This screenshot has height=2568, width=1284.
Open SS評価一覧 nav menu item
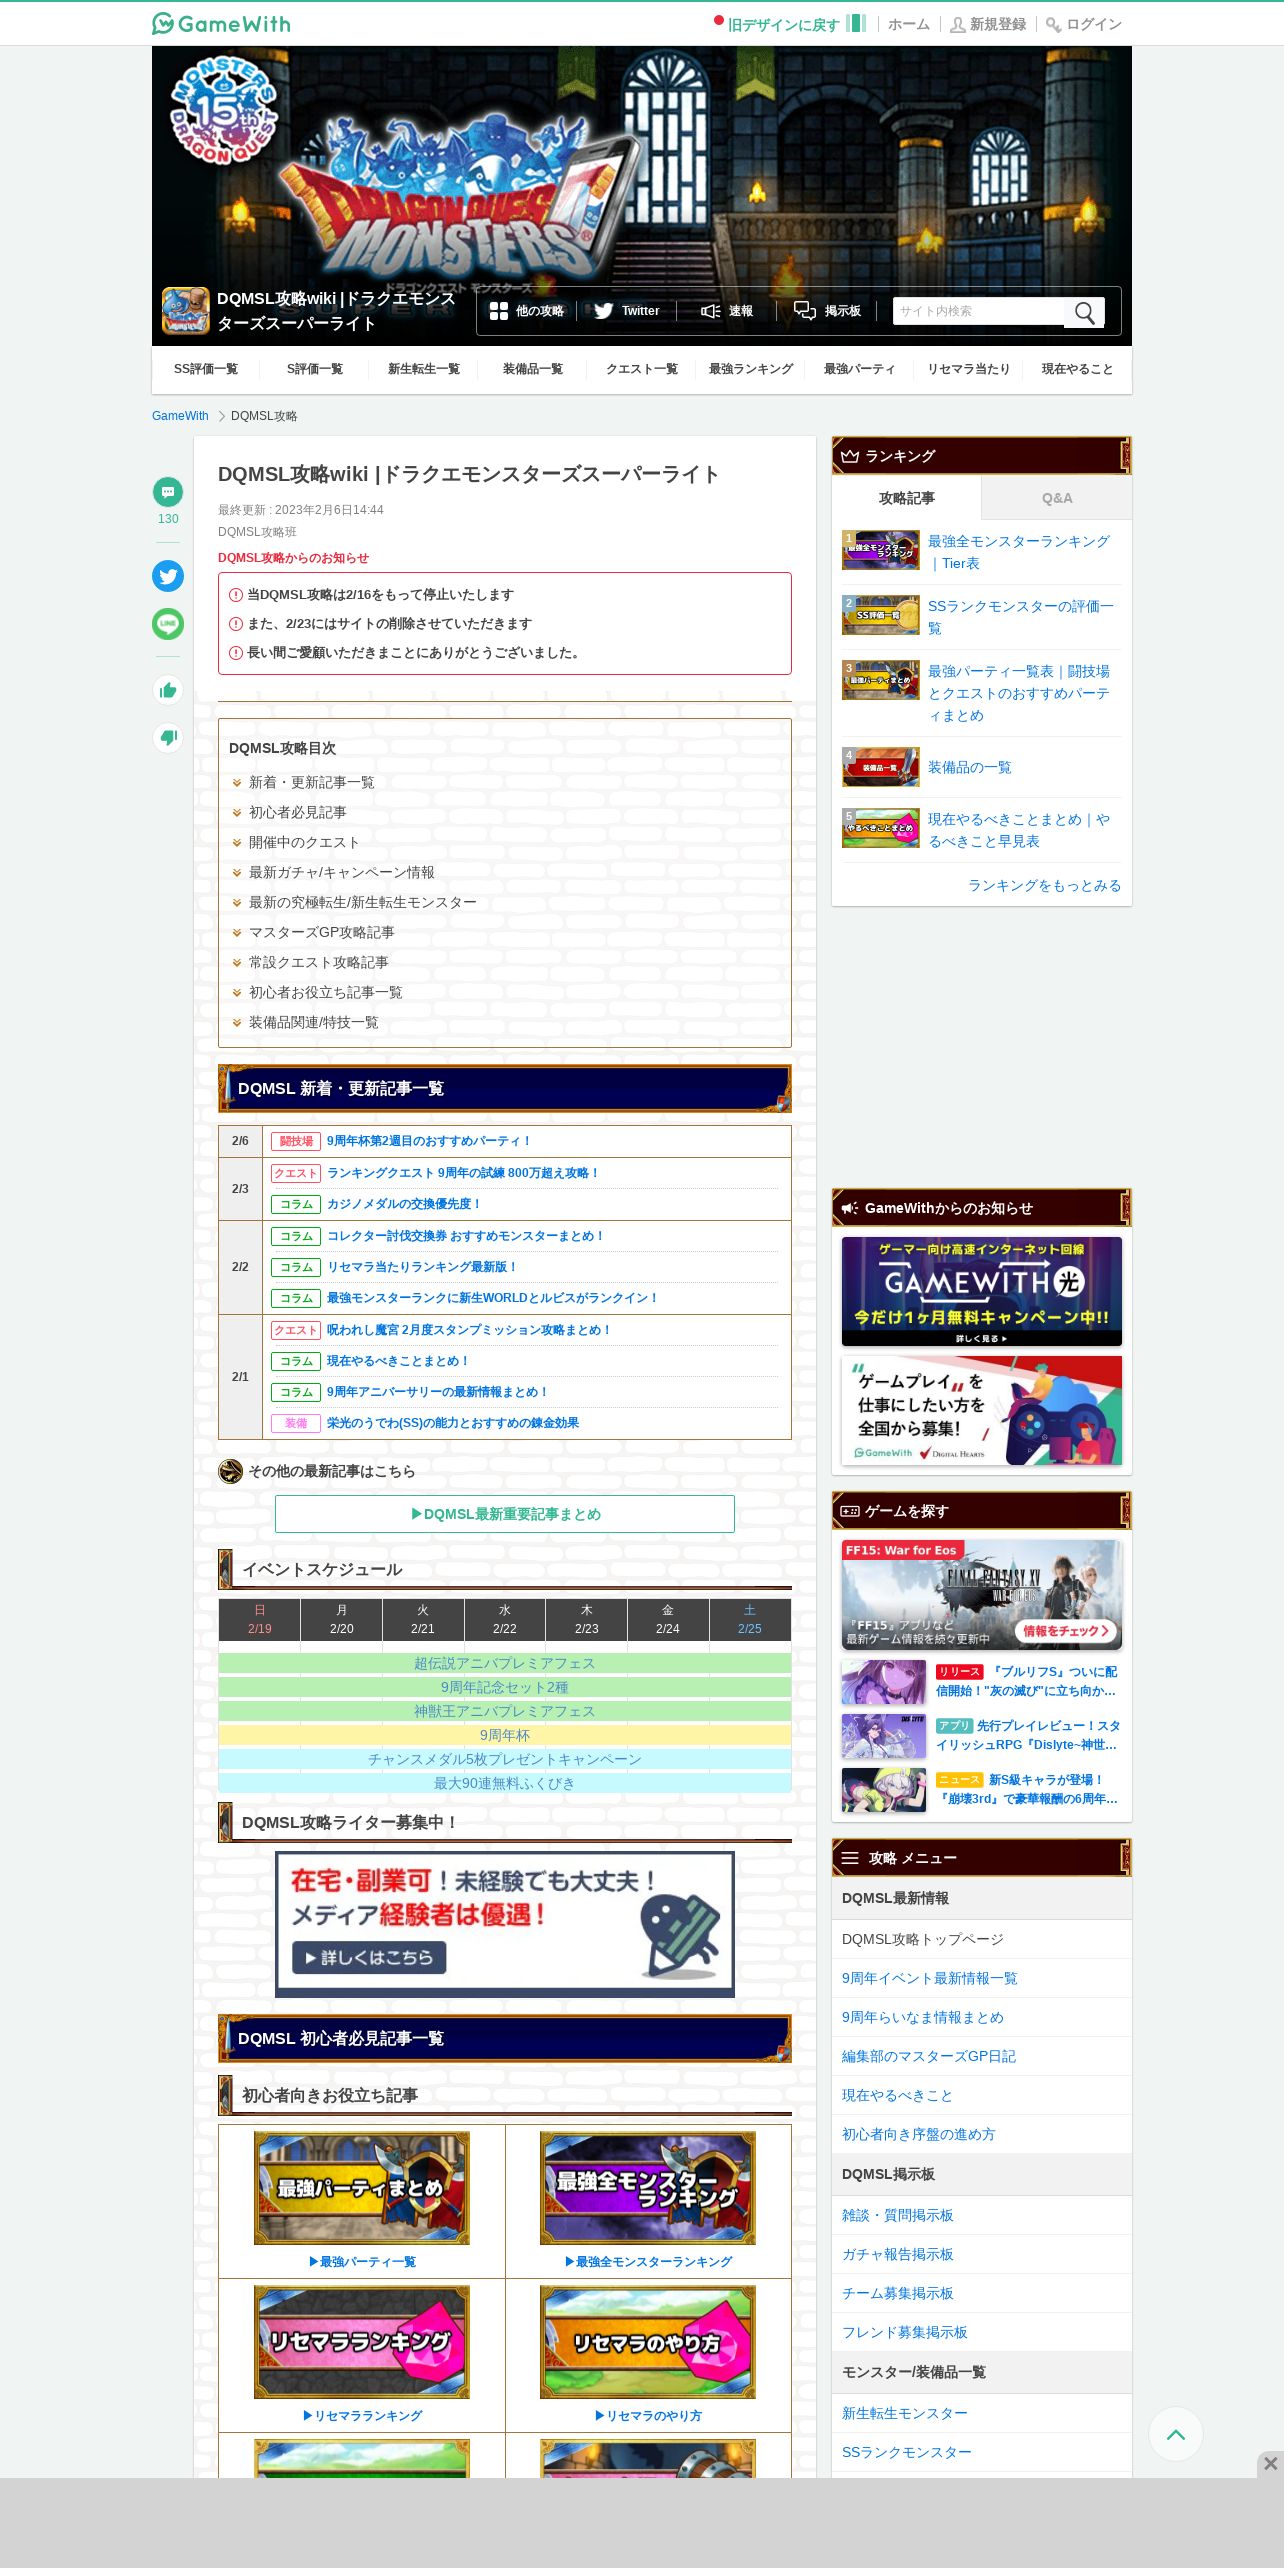(x=206, y=369)
